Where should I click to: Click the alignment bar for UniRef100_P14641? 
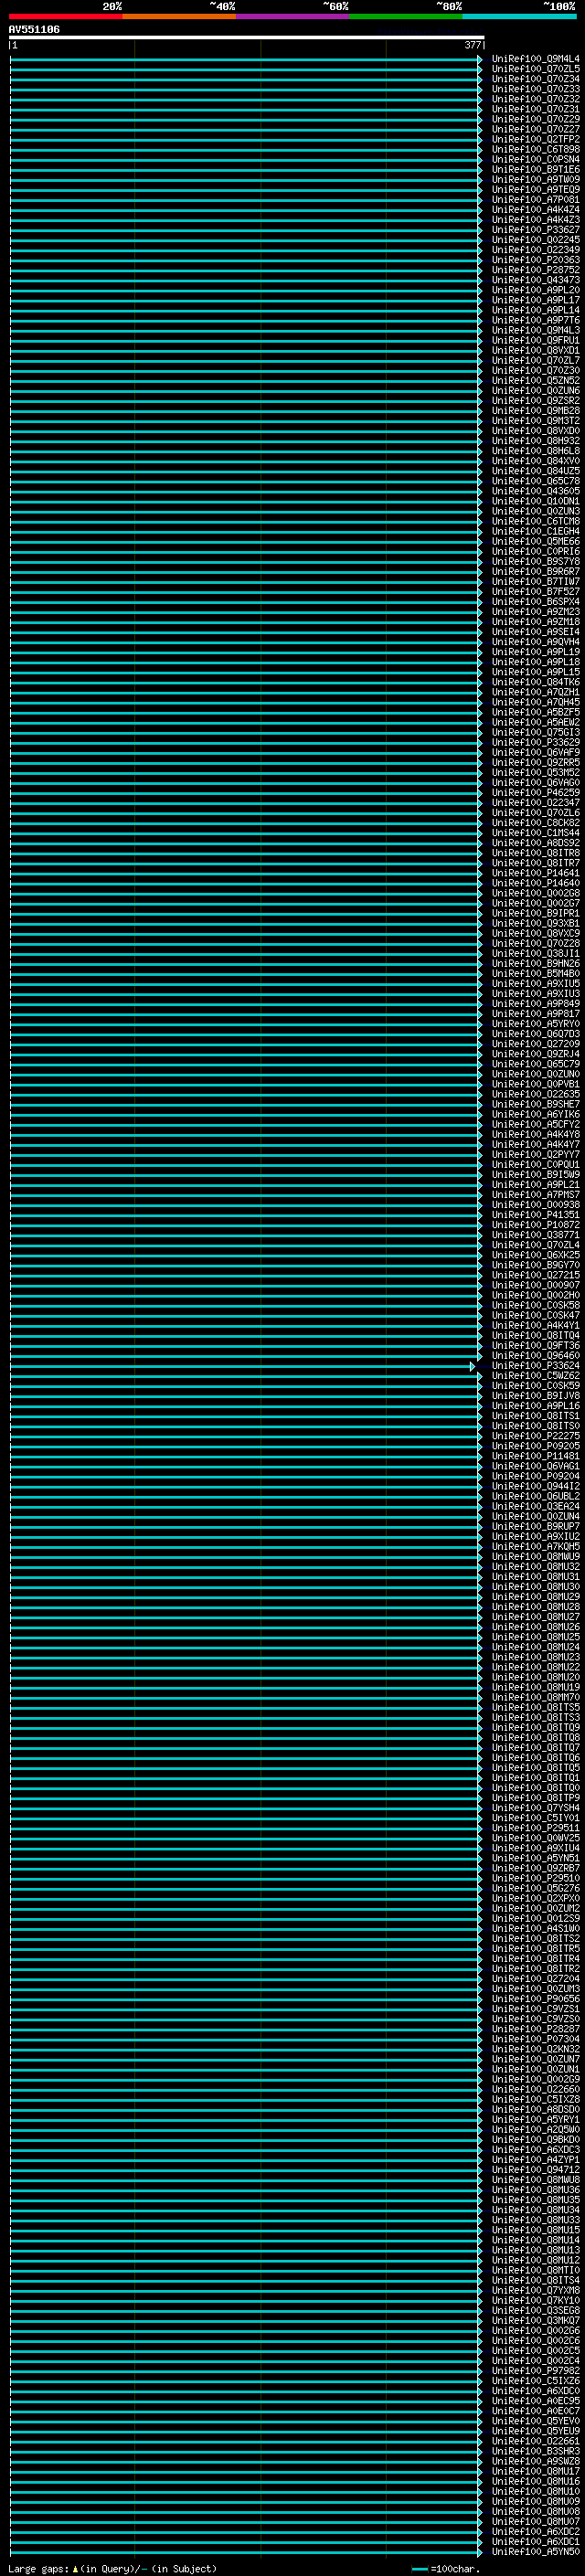246,873
